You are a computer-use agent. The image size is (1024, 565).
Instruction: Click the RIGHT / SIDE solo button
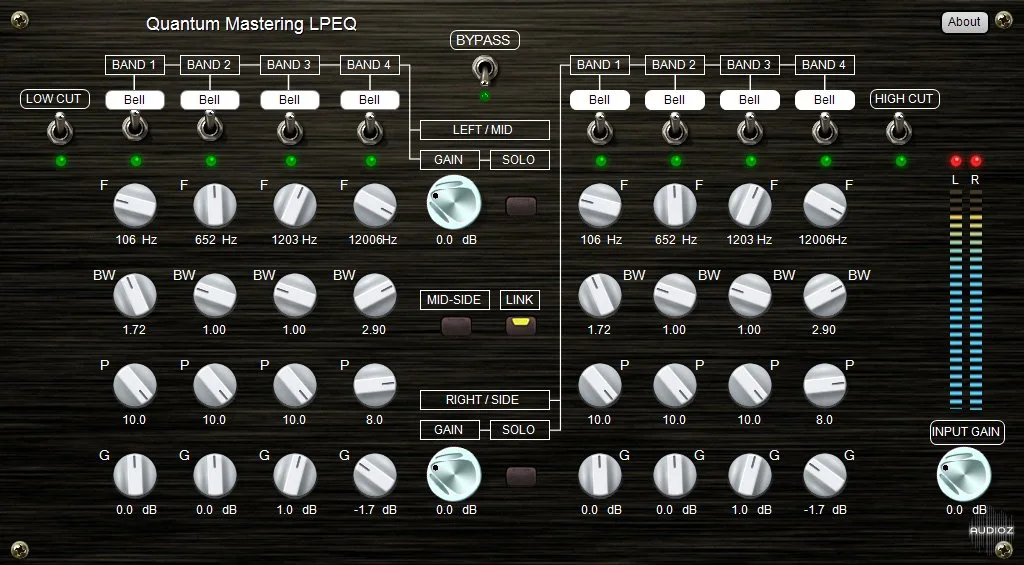[x=521, y=476]
